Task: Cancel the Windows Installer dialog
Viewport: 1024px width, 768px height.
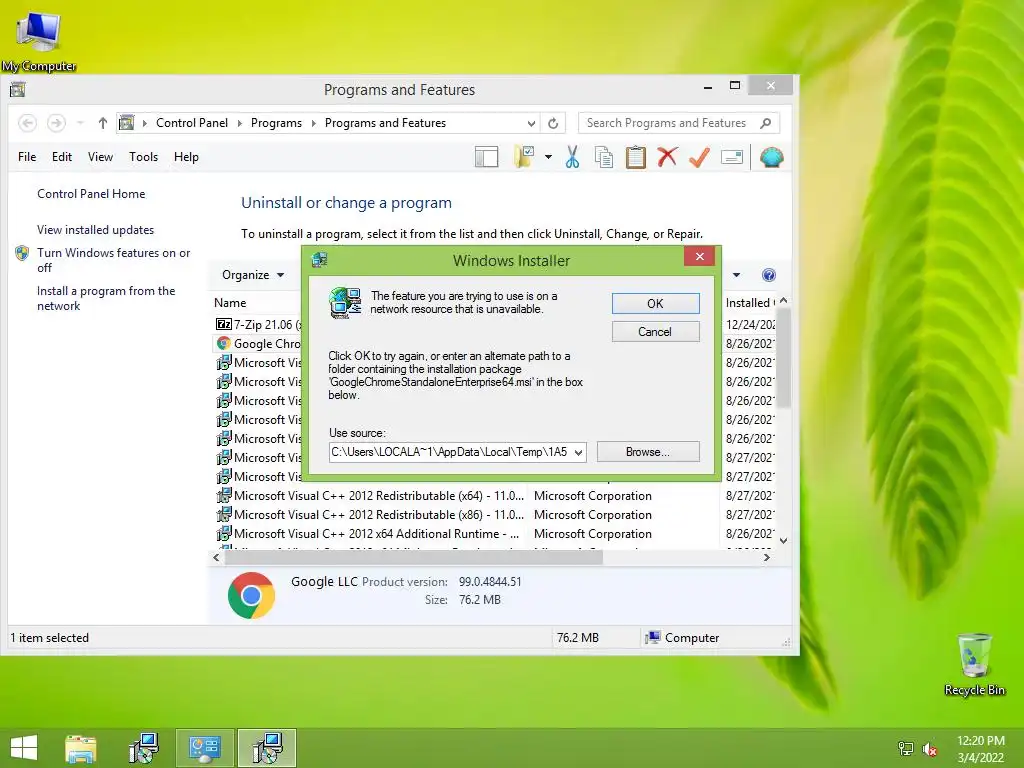Action: [x=655, y=332]
